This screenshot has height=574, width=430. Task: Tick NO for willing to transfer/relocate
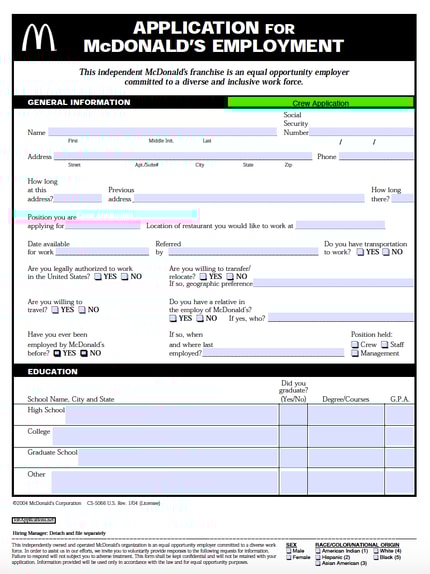[x=230, y=276]
